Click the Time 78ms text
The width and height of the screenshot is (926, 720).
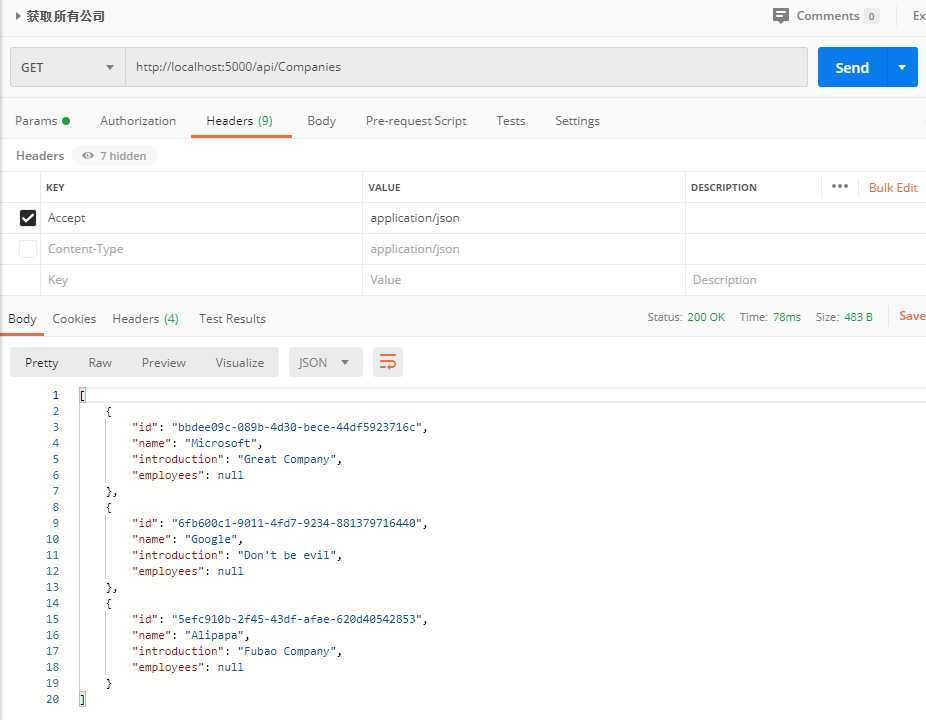point(770,317)
